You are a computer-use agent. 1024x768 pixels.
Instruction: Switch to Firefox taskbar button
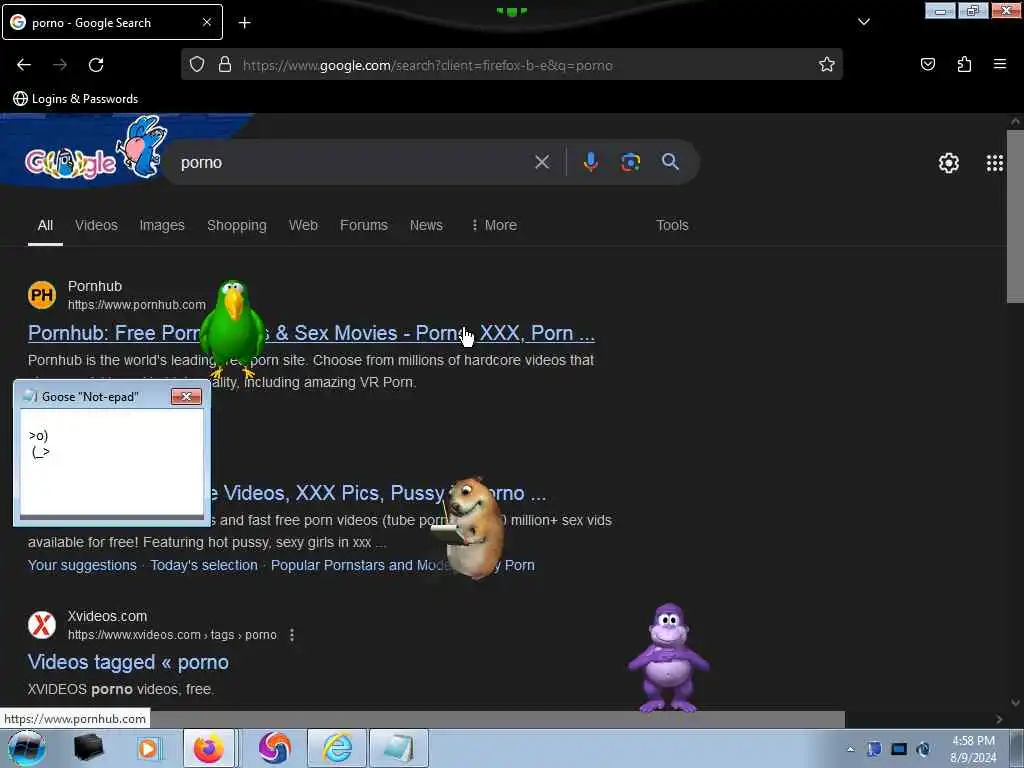tap(209, 748)
